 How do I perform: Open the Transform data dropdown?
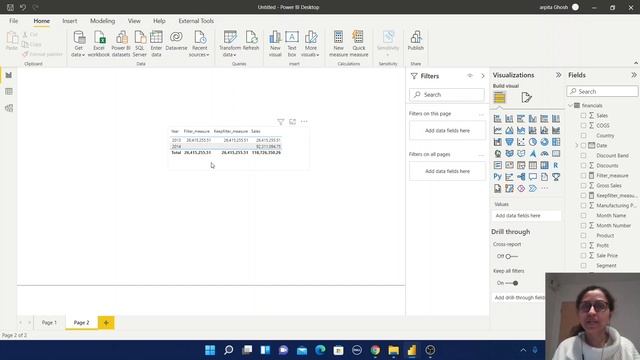click(x=230, y=44)
